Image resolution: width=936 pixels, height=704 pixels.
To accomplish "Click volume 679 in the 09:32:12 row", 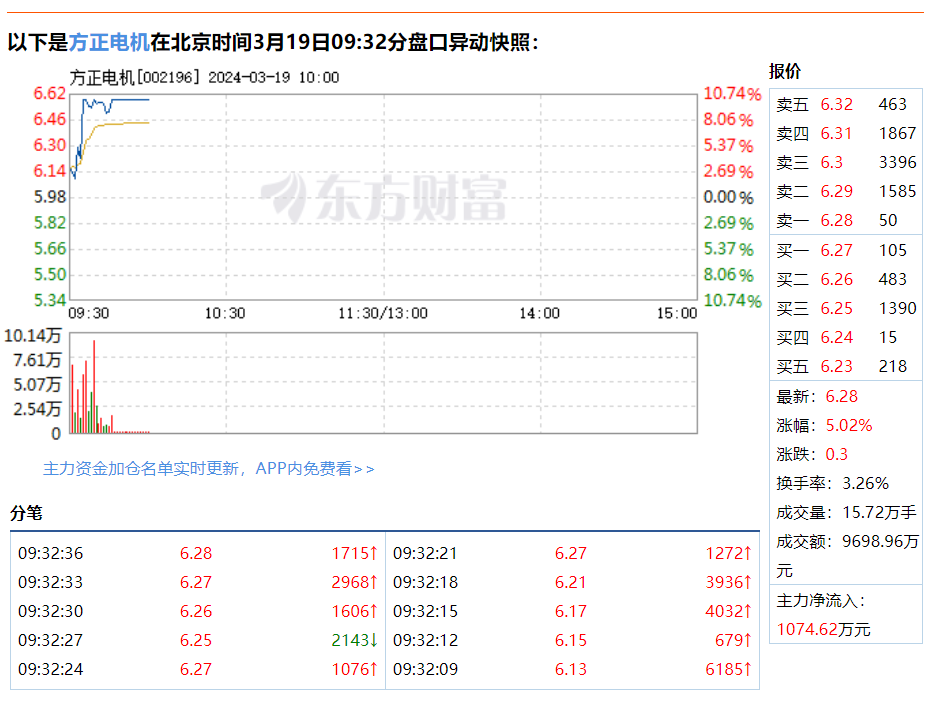I will (x=734, y=640).
